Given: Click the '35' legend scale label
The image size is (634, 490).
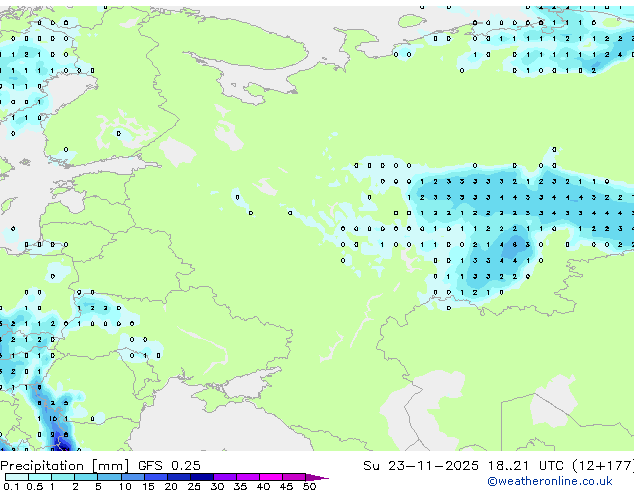Looking at the screenshot, I should point(241,486).
